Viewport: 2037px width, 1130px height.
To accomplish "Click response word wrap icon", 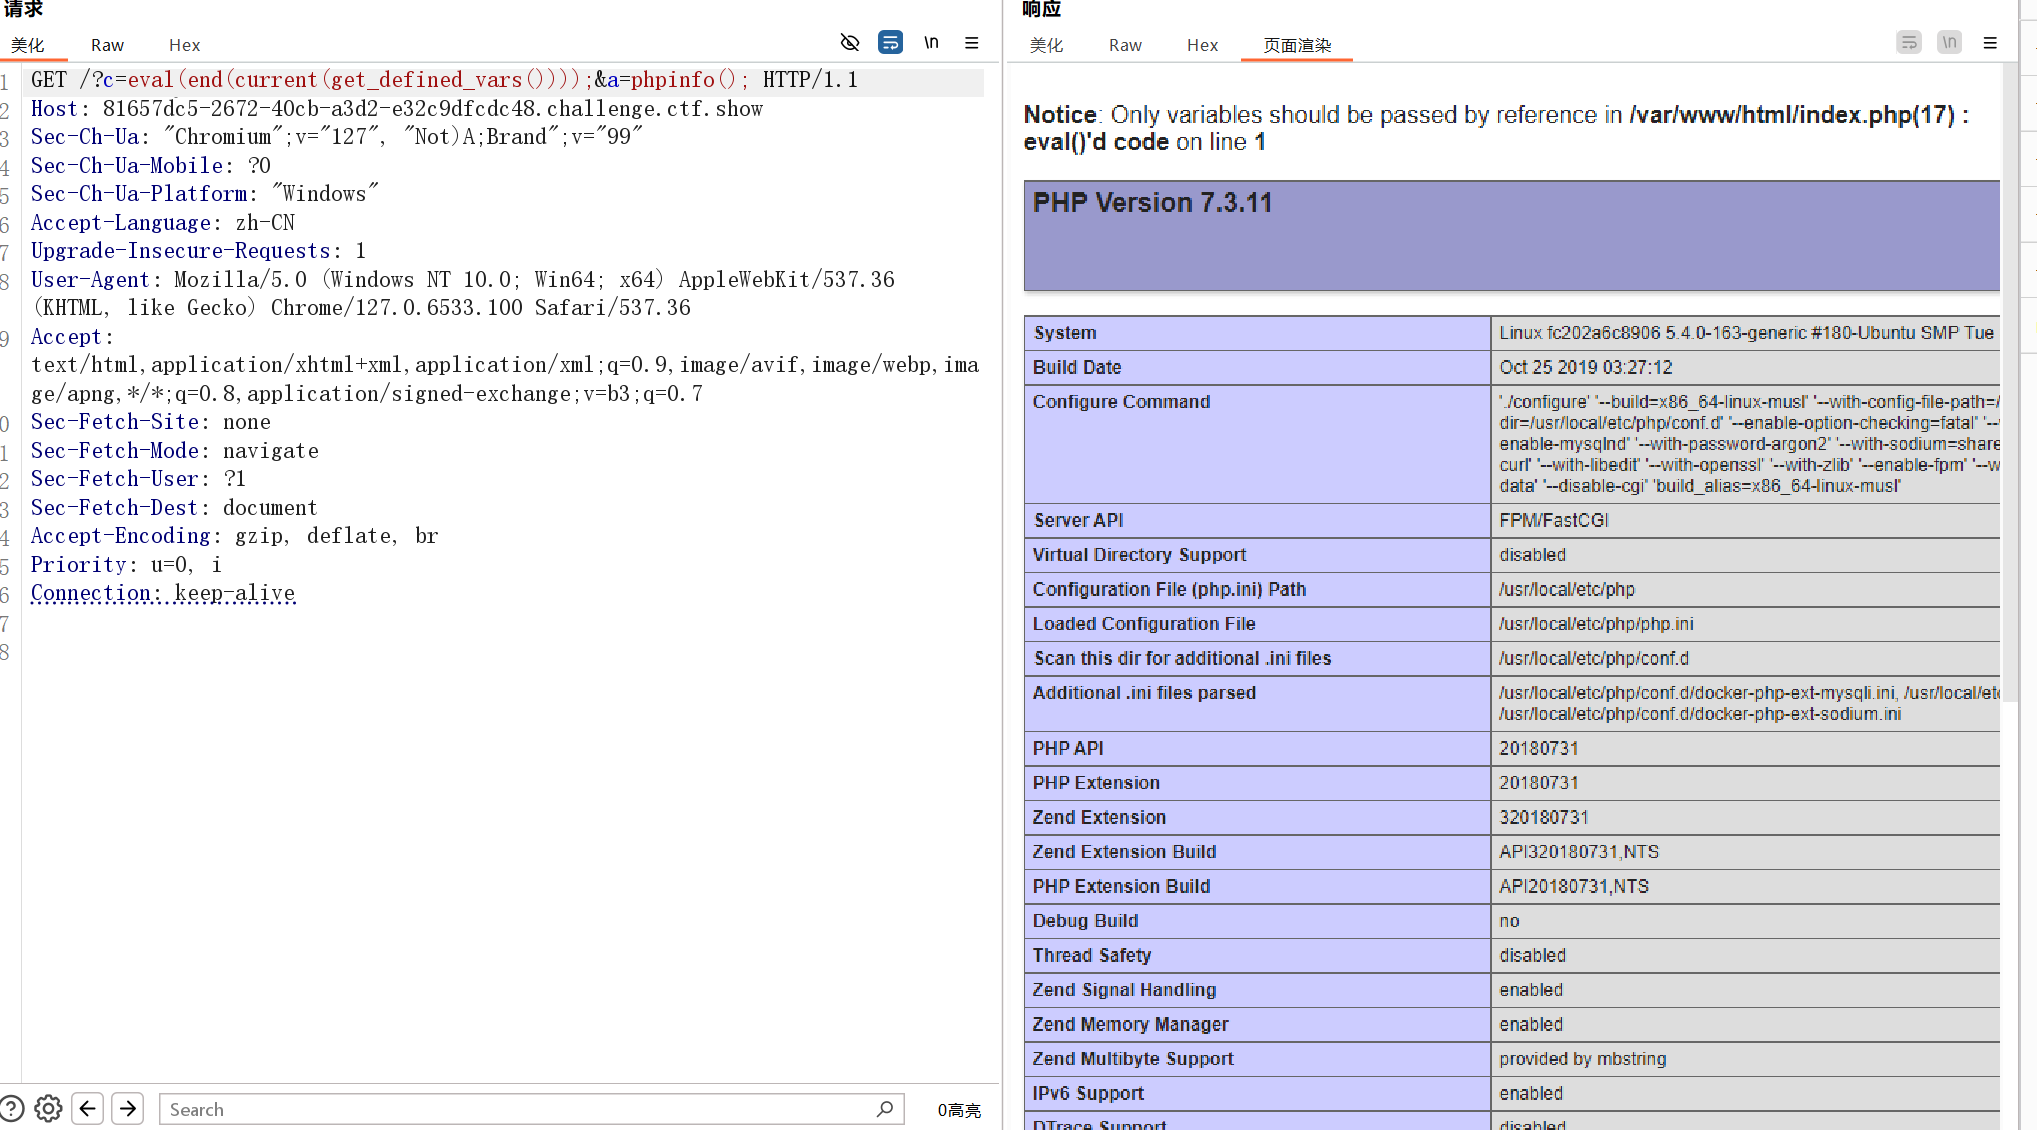I will [1909, 42].
